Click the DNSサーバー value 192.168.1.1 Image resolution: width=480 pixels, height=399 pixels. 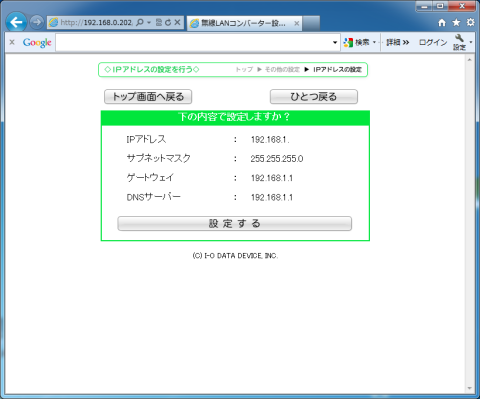[x=272, y=197]
